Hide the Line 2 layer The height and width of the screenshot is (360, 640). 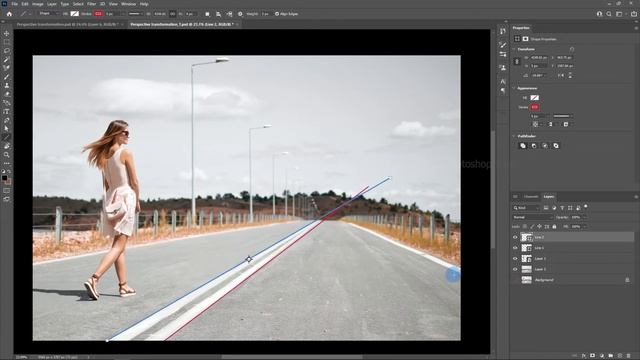[515, 237]
